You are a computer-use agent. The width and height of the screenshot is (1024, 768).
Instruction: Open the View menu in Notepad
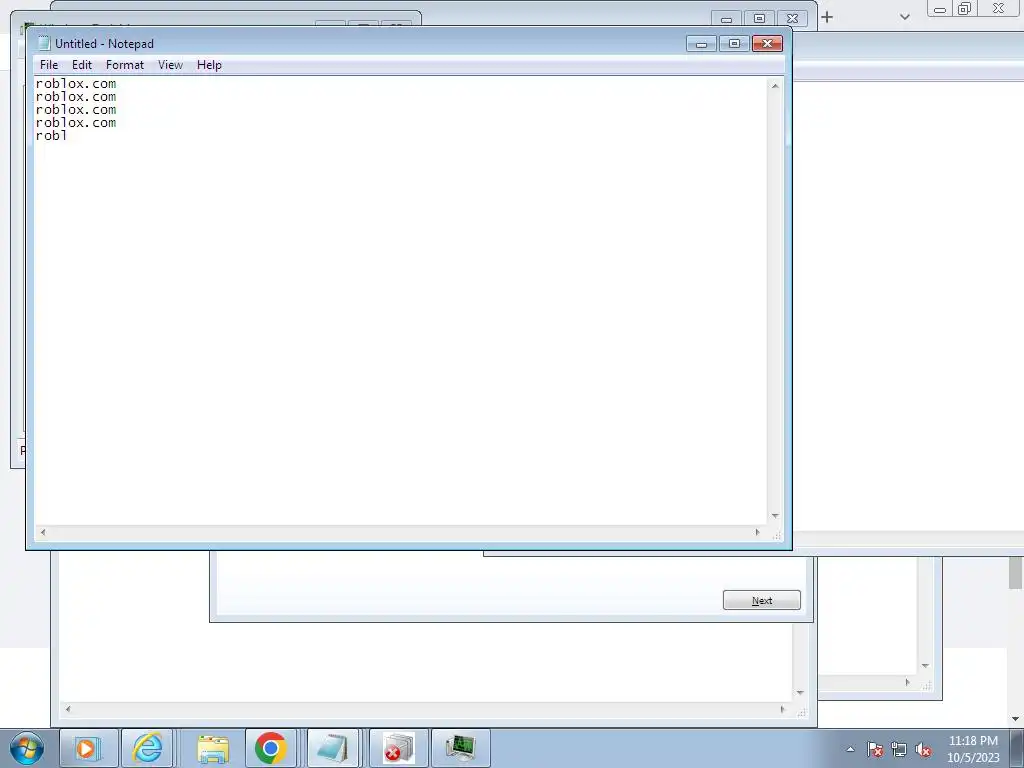[x=170, y=65]
